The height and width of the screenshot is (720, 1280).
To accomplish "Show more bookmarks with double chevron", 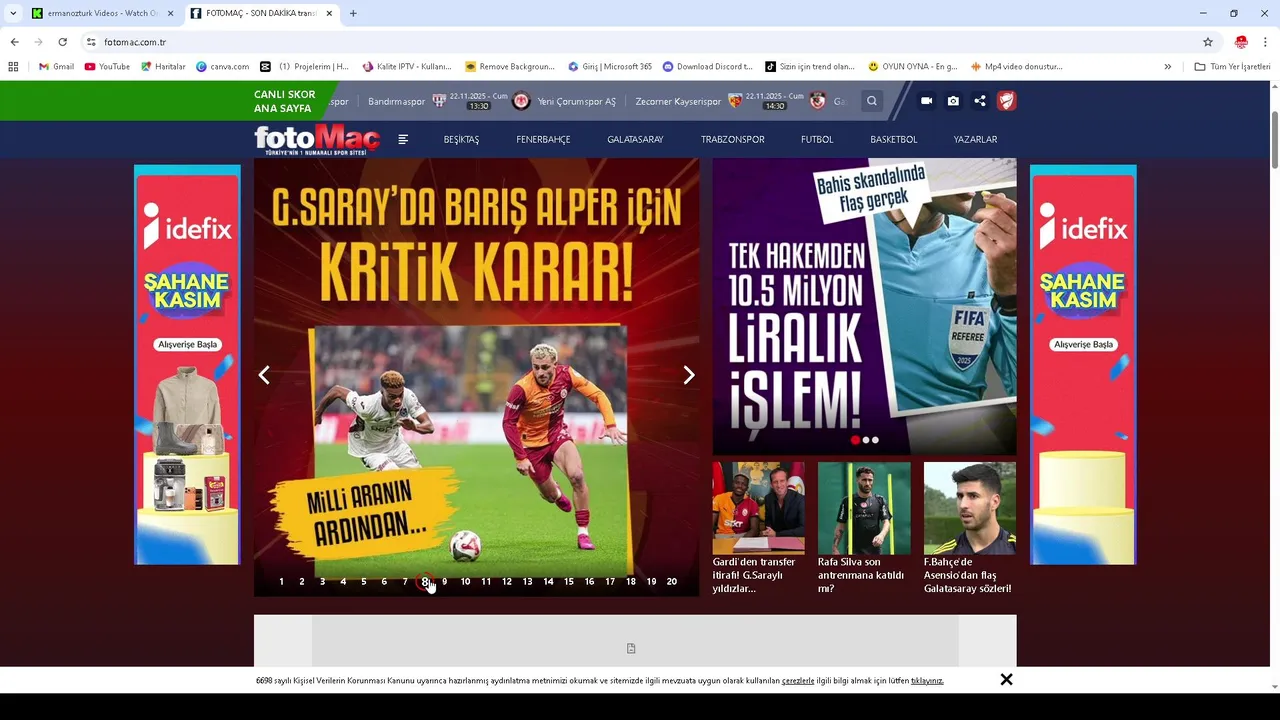I will click(1167, 67).
